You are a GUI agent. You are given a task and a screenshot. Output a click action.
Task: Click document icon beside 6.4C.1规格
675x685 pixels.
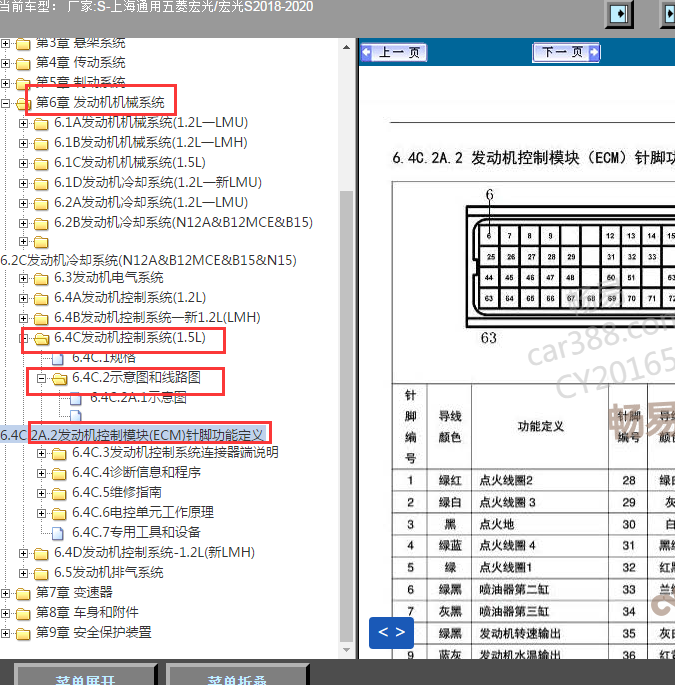[59, 358]
